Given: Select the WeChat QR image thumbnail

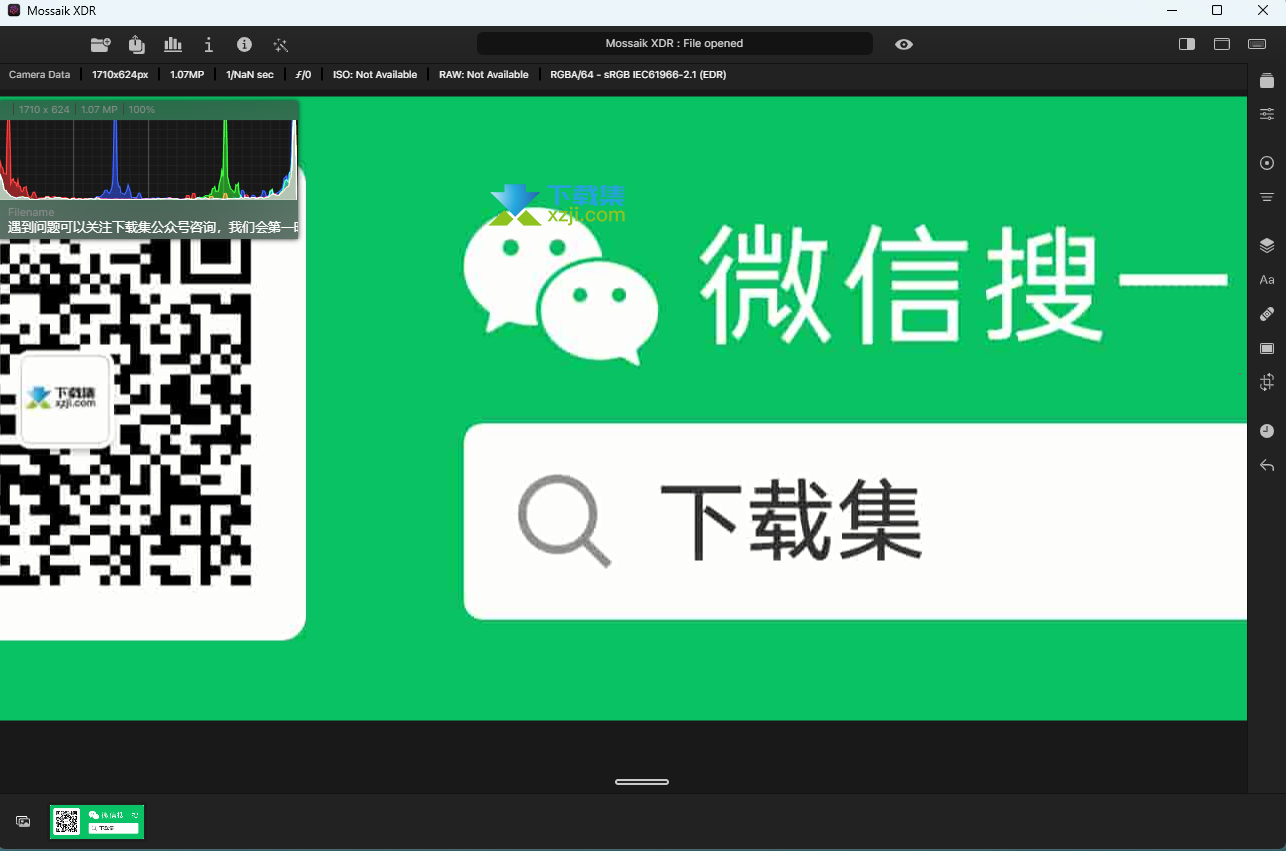Looking at the screenshot, I should point(97,822).
